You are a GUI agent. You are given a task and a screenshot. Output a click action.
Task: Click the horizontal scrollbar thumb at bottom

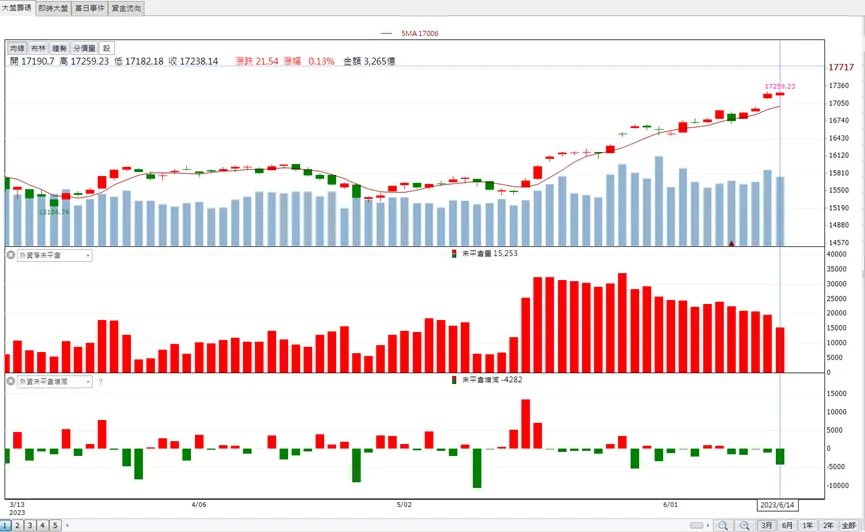click(x=697, y=525)
